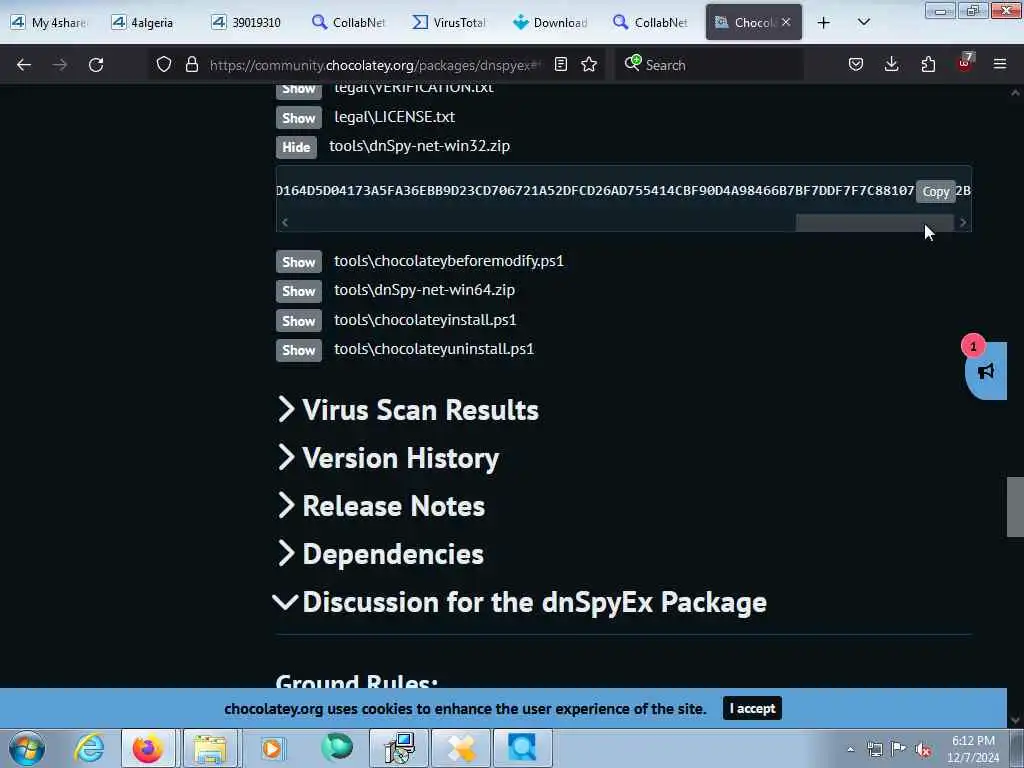
Task: Collapse Discussion for the dnSpyEx Package
Action: [x=520, y=602]
